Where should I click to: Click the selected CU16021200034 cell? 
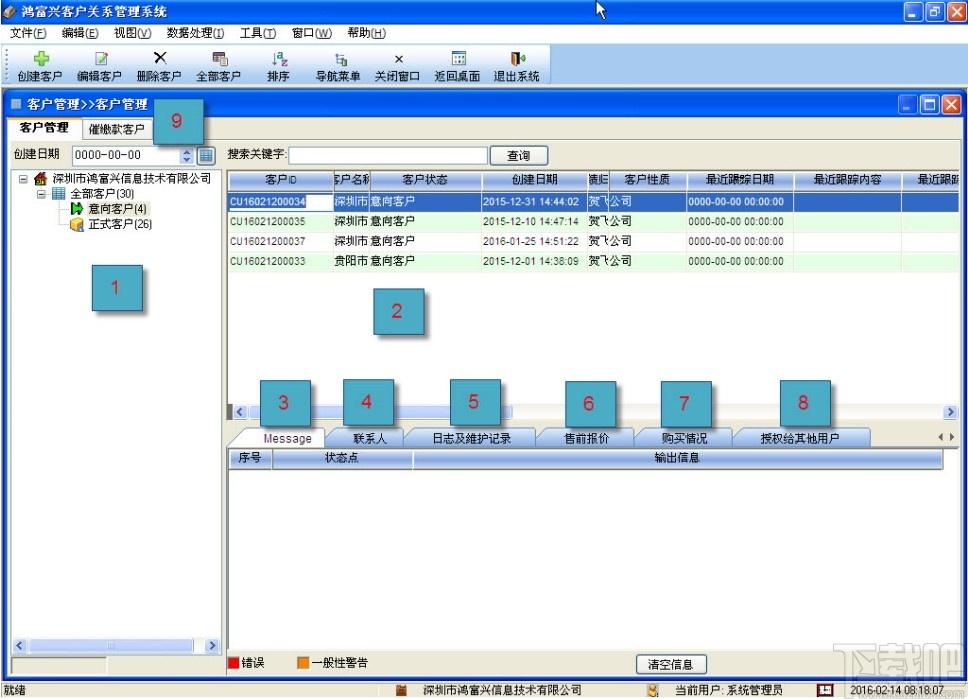point(281,202)
